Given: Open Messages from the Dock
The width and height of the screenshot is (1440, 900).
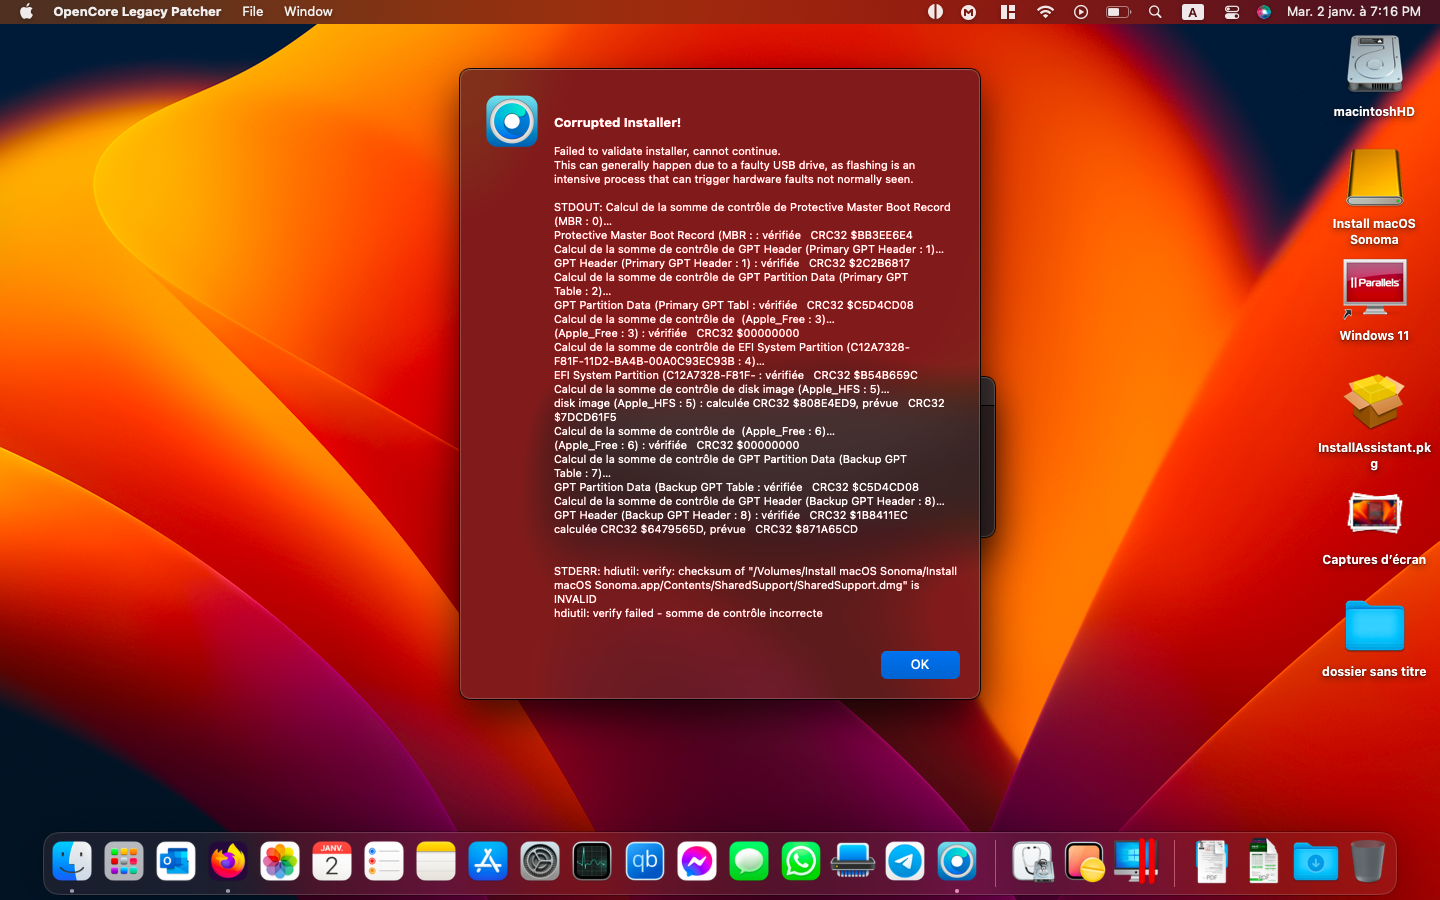Looking at the screenshot, I should [x=749, y=861].
